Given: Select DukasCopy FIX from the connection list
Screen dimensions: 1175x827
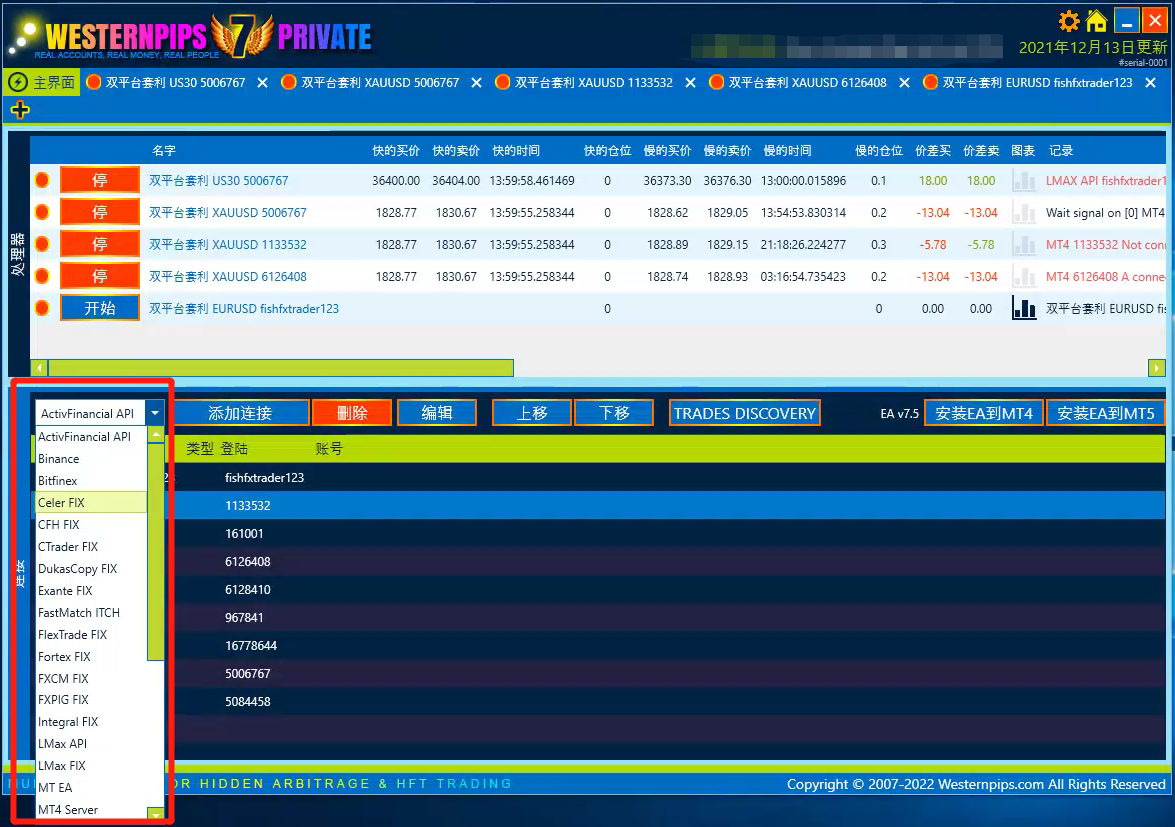Looking at the screenshot, I should pyautogui.click(x=91, y=569).
